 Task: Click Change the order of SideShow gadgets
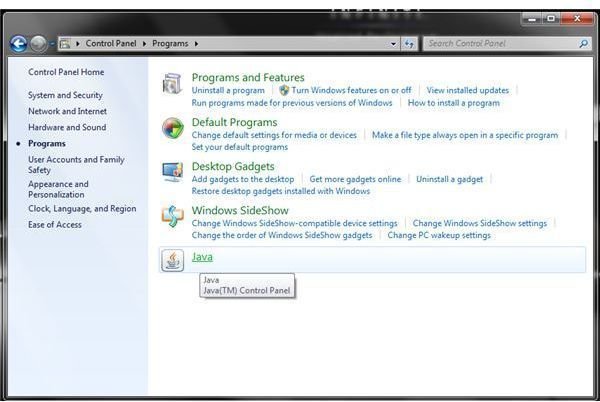[282, 235]
